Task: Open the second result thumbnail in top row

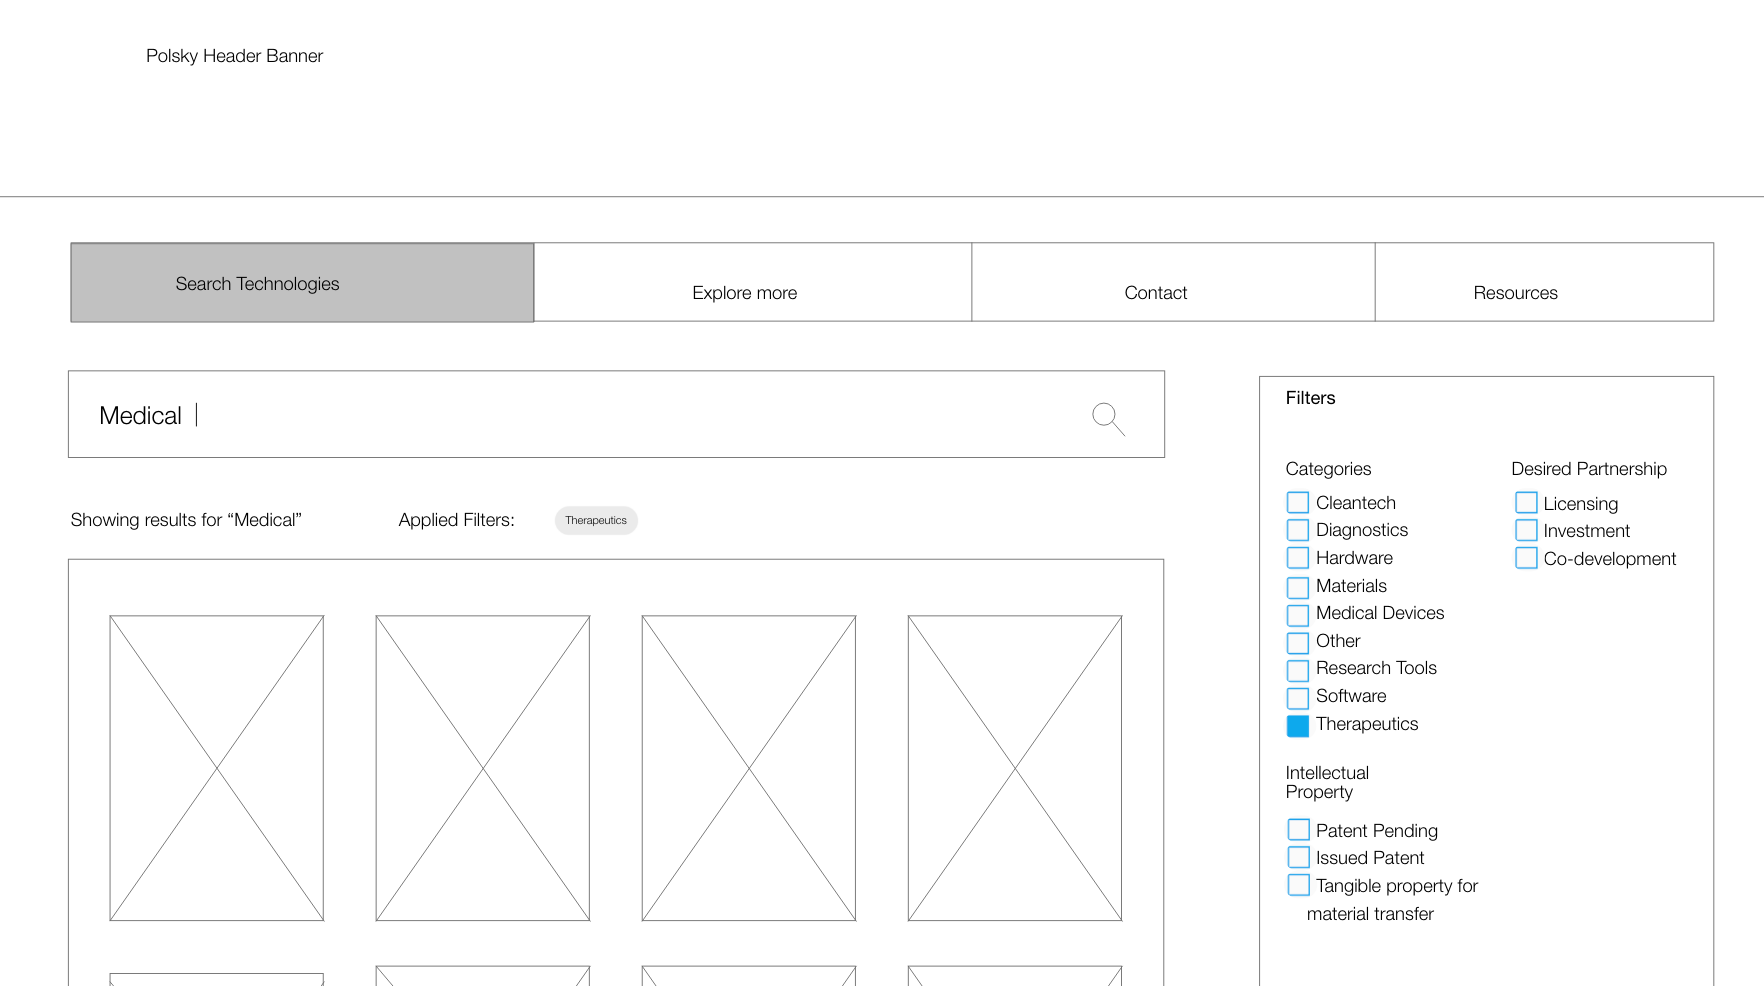Action: pyautogui.click(x=483, y=768)
